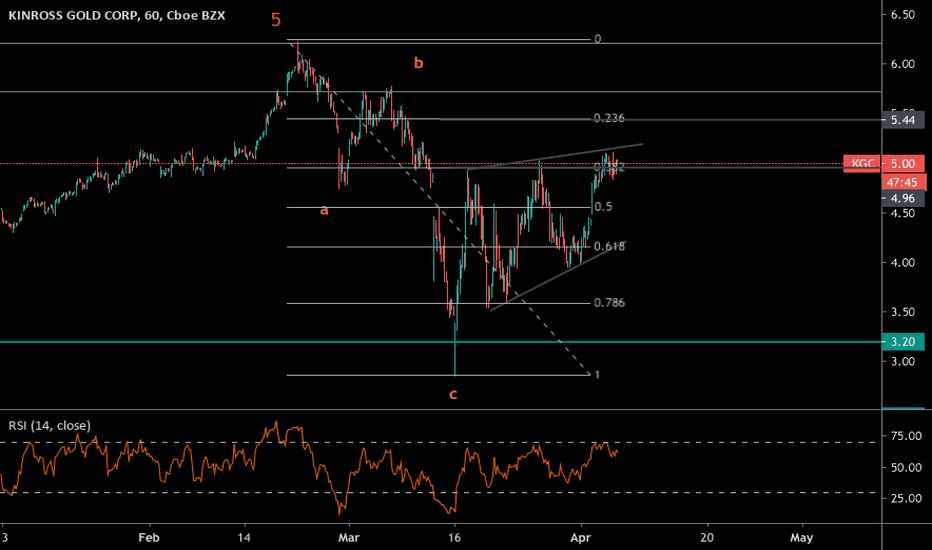Select the orange wave label c
The image size is (932, 550).
click(x=453, y=394)
